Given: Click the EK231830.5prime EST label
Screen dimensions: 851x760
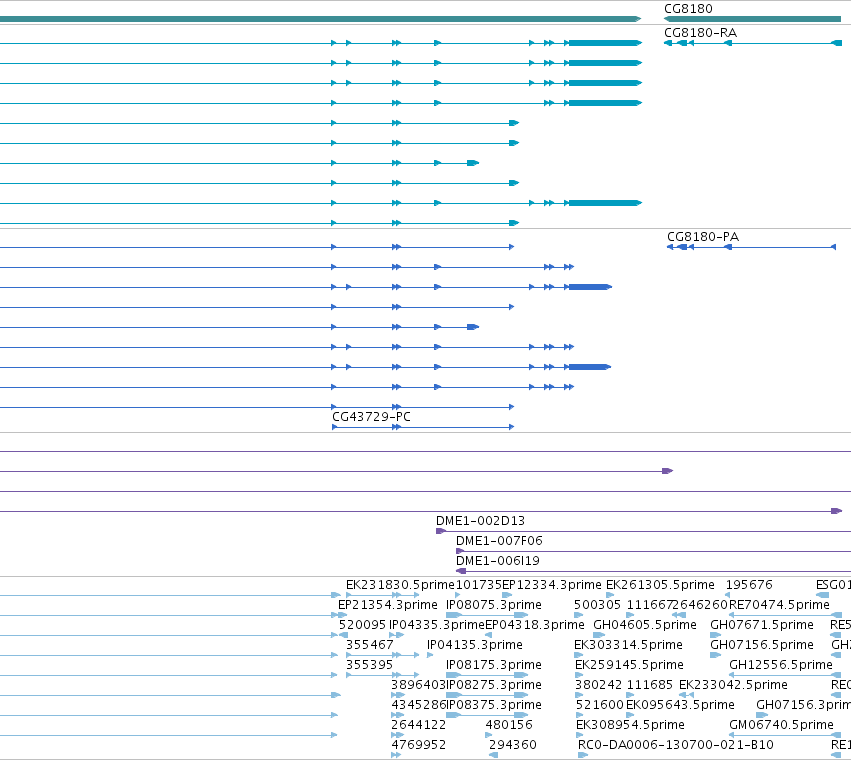Looking at the screenshot, I should [x=400, y=585].
